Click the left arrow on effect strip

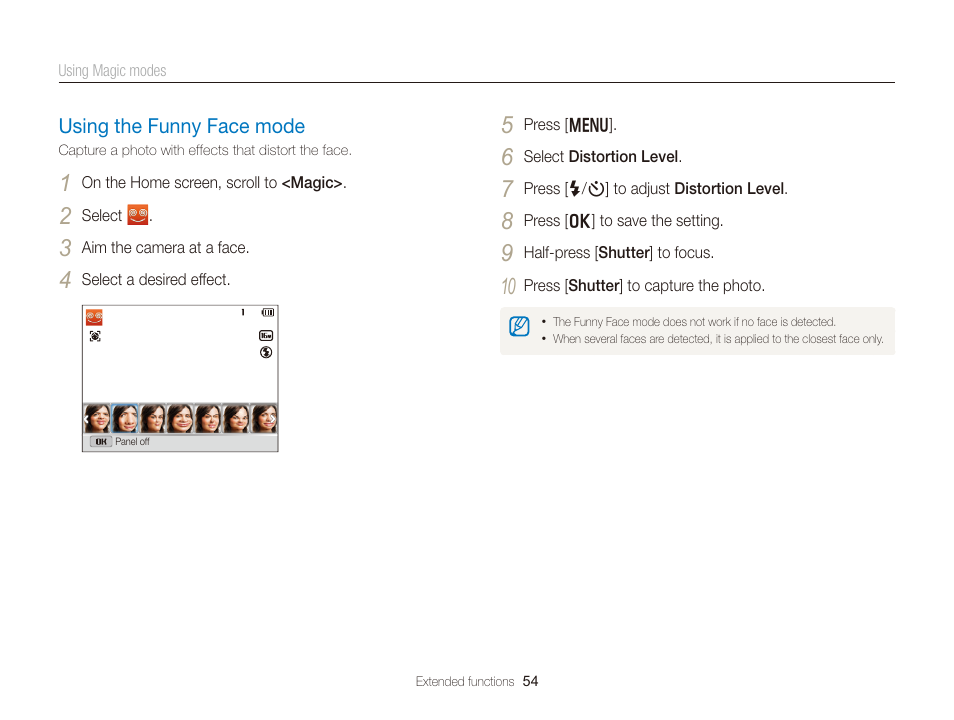pyautogui.click(x=85, y=419)
